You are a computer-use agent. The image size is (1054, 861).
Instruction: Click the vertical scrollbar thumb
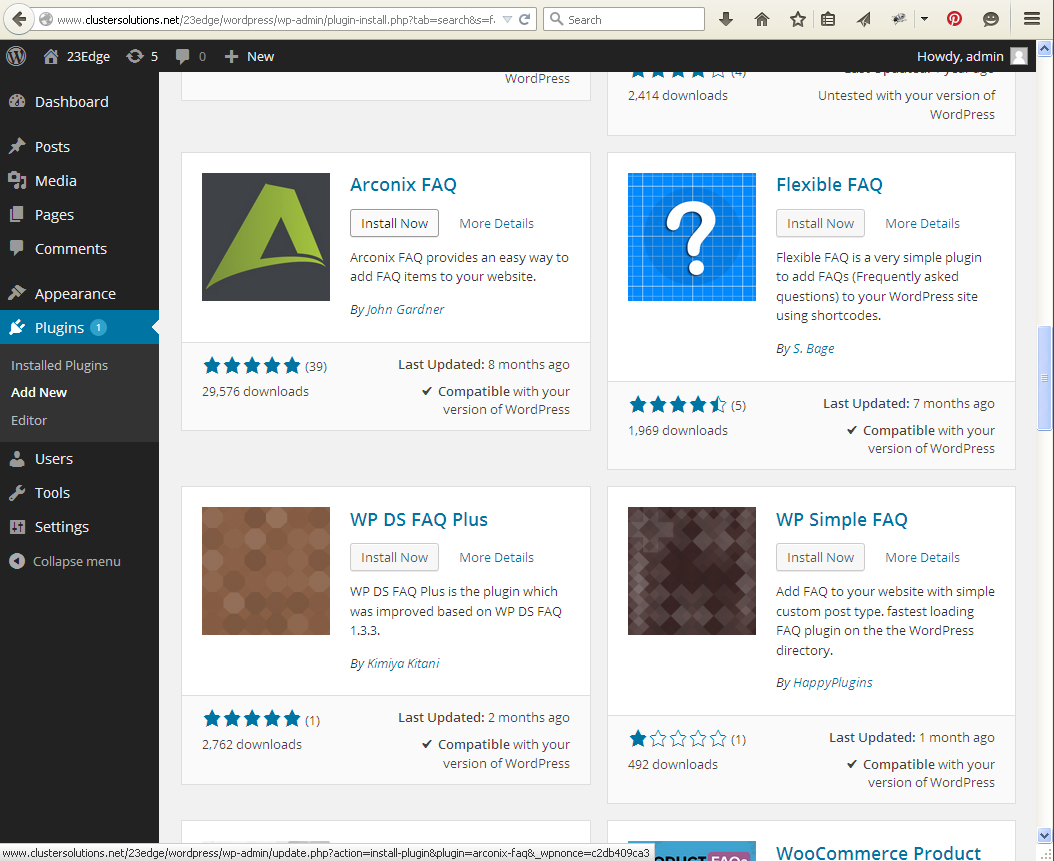pos(1044,378)
